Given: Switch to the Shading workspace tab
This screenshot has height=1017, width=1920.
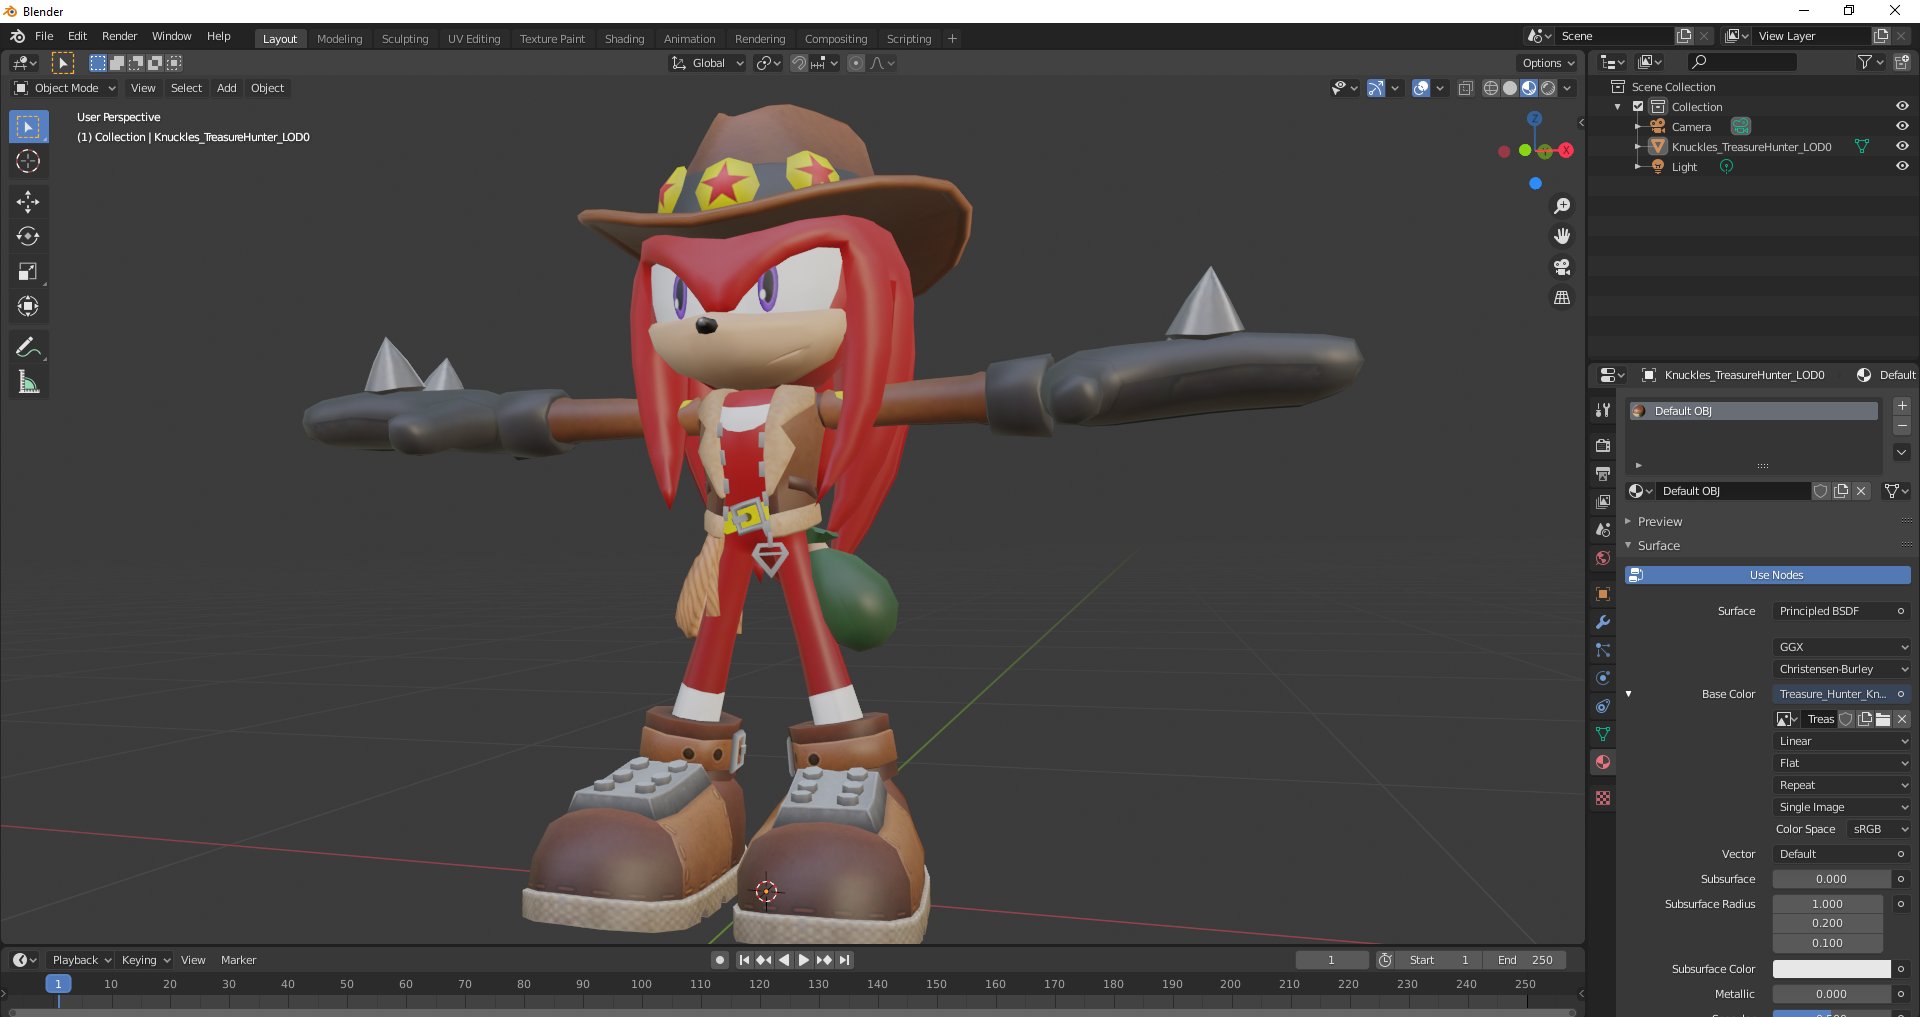Looking at the screenshot, I should [x=624, y=39].
